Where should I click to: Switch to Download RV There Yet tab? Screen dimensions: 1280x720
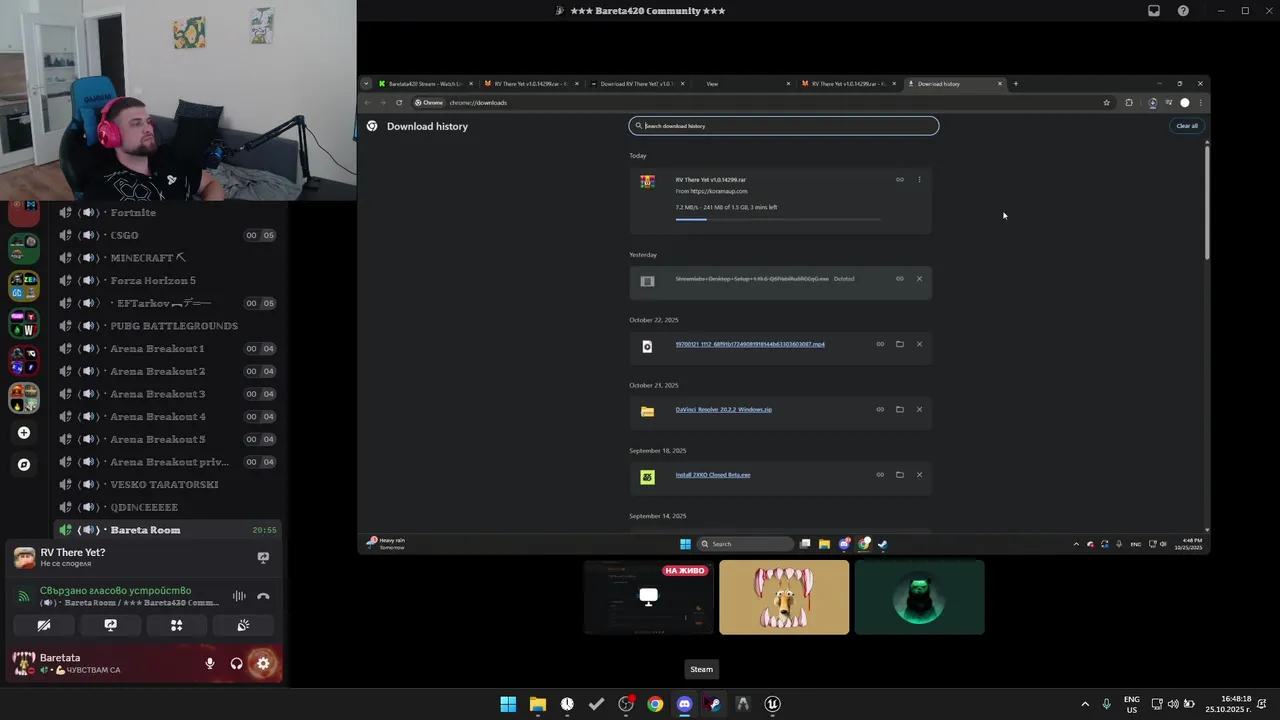[636, 84]
